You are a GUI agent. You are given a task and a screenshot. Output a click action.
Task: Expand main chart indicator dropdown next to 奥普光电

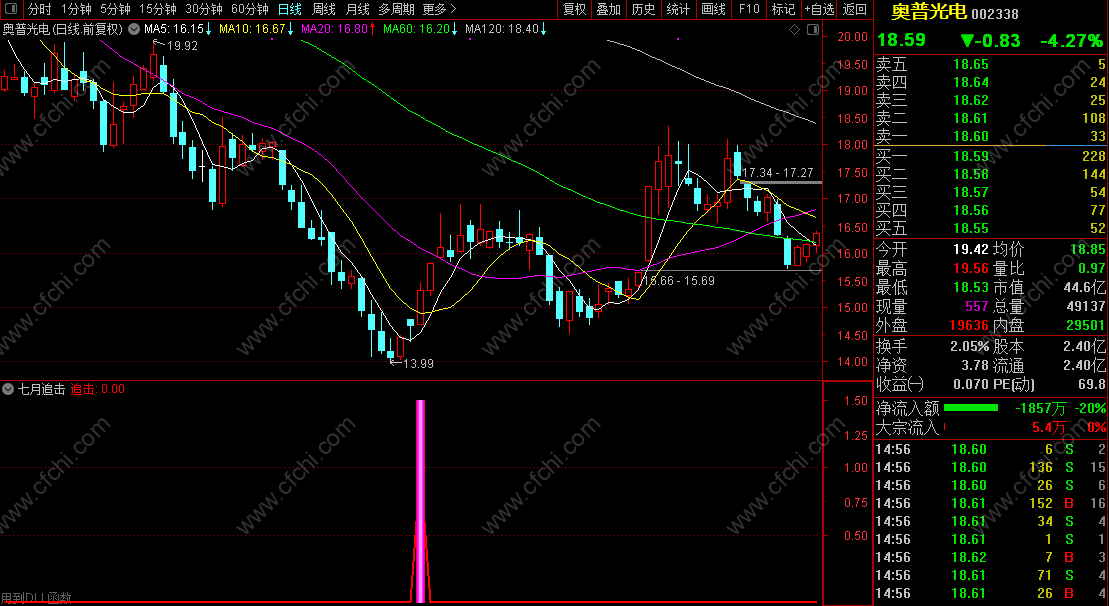tap(133, 29)
